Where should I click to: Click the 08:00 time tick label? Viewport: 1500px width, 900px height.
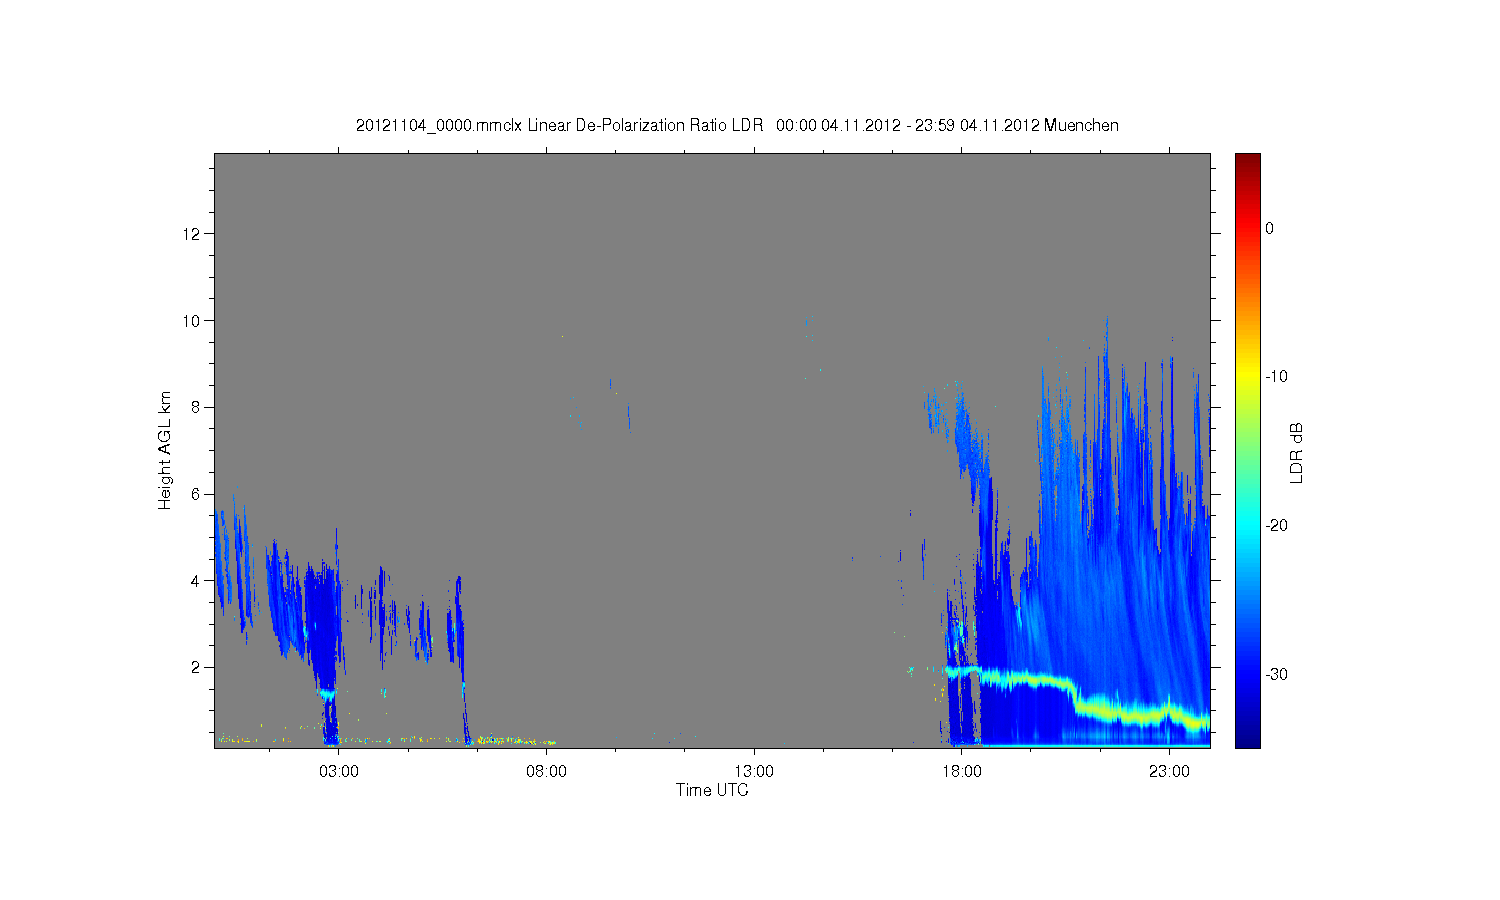point(547,772)
